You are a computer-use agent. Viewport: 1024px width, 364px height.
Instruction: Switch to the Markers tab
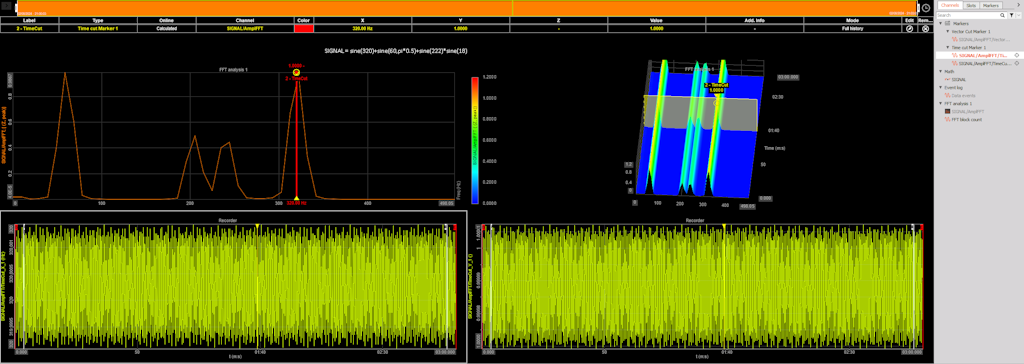[x=991, y=5]
